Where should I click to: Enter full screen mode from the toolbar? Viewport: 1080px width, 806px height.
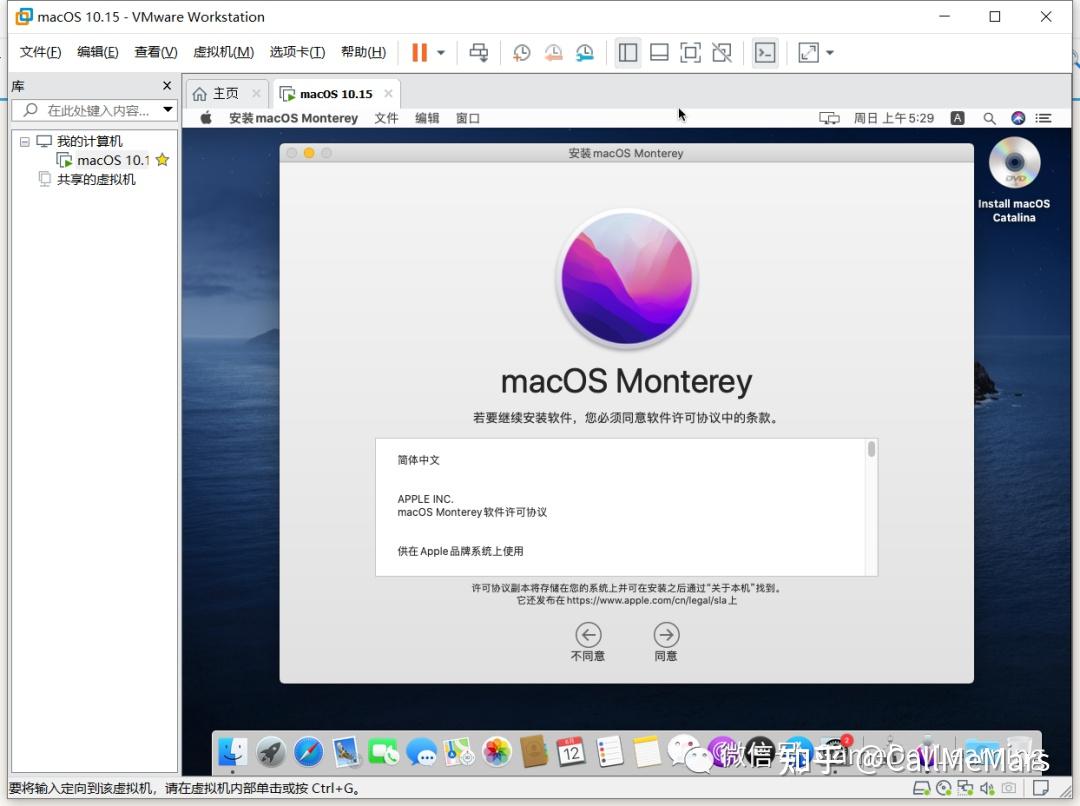pyautogui.click(x=690, y=52)
